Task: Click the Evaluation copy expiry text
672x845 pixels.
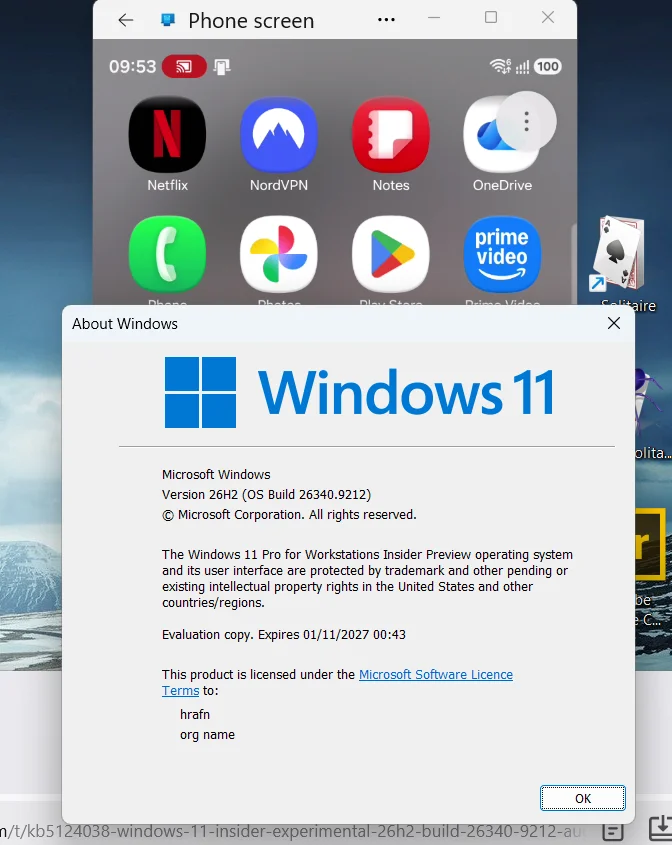Action: (283, 635)
